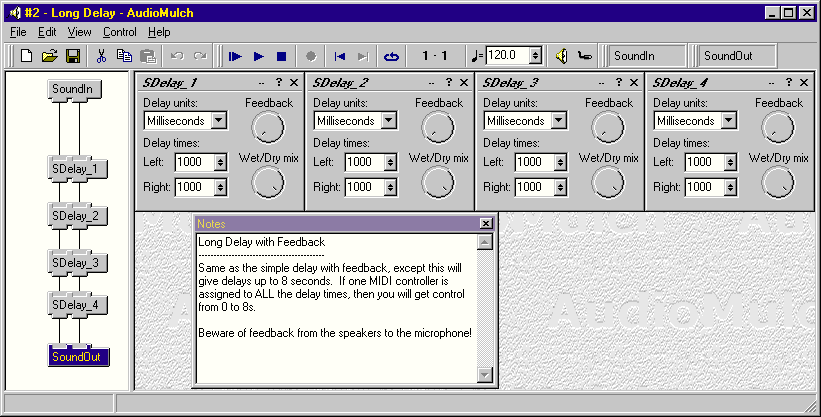This screenshot has height=417, width=821.
Task: Select the SDelay_3 node in patcher
Action: pos(76,262)
